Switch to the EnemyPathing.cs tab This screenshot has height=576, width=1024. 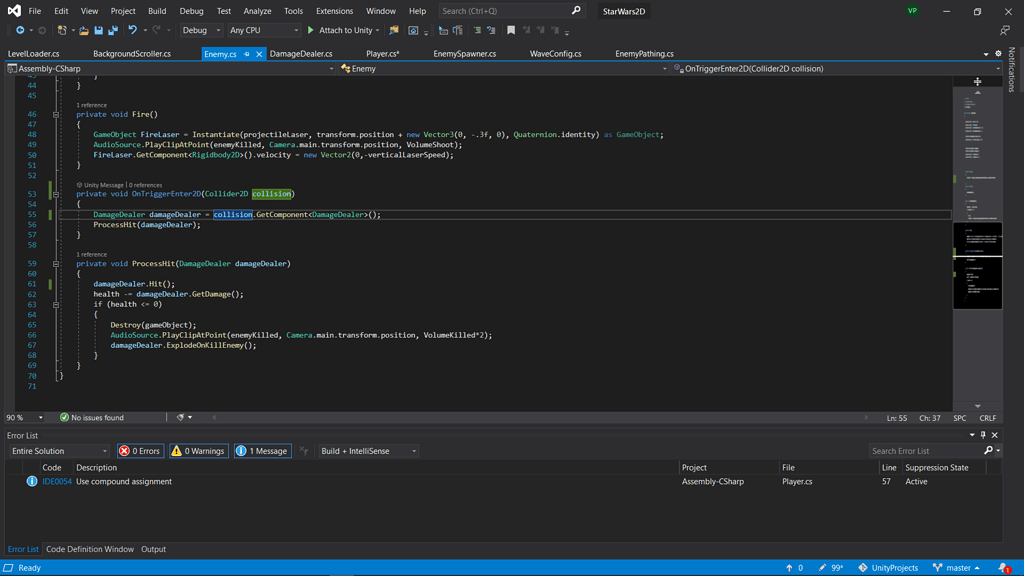coord(645,54)
